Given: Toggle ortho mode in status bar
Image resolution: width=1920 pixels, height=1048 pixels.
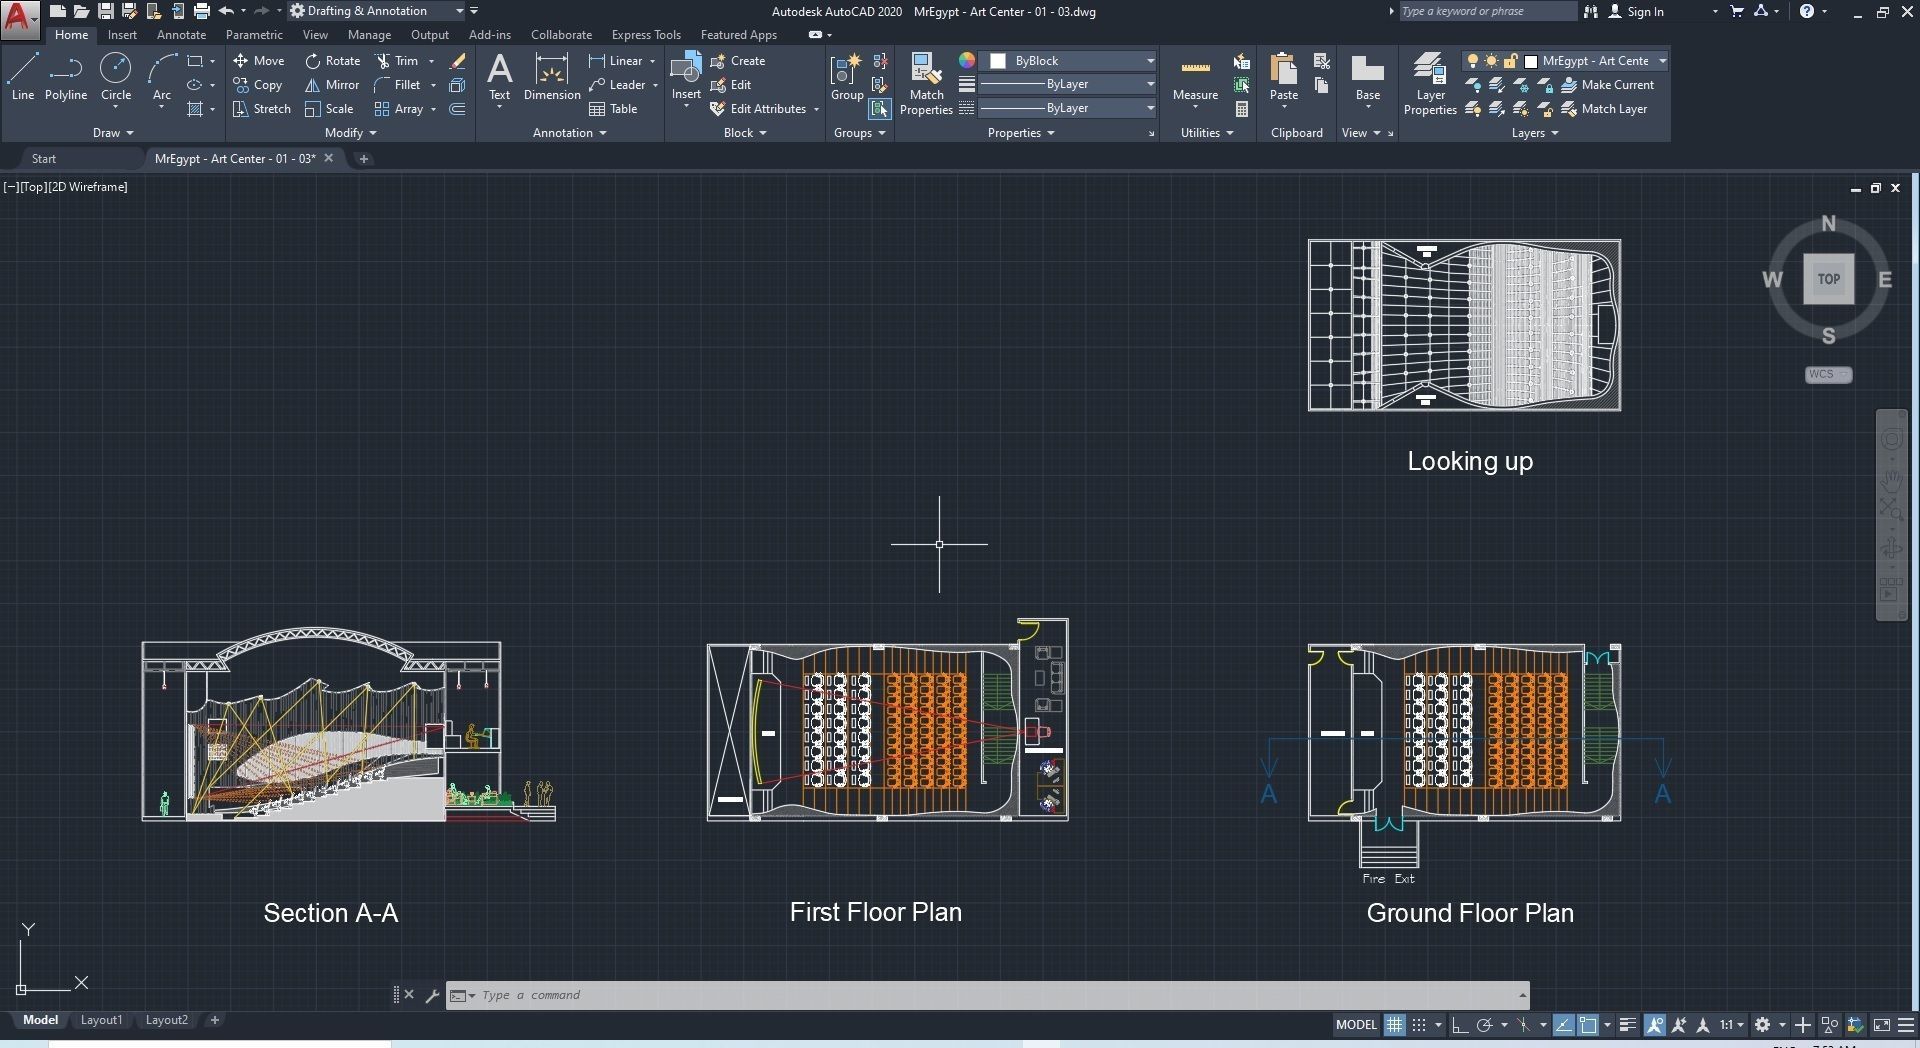Looking at the screenshot, I should point(1460,1025).
